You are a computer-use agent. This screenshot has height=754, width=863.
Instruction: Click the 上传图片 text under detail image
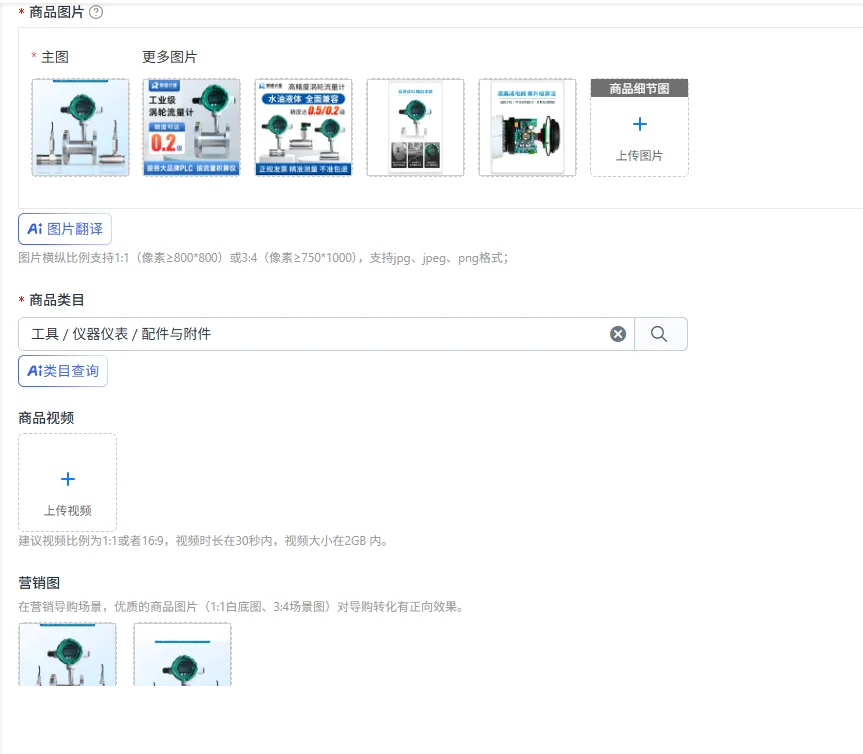(640, 156)
